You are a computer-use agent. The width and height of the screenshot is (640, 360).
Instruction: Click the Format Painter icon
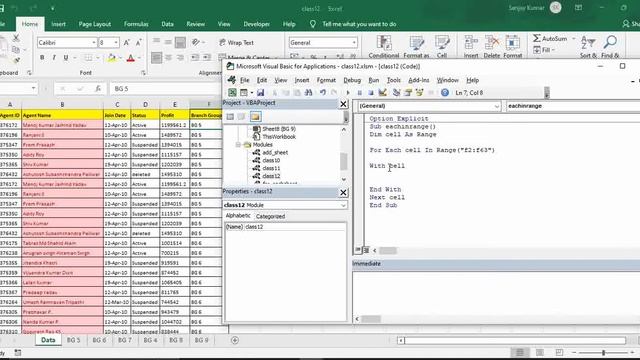(x=16, y=60)
